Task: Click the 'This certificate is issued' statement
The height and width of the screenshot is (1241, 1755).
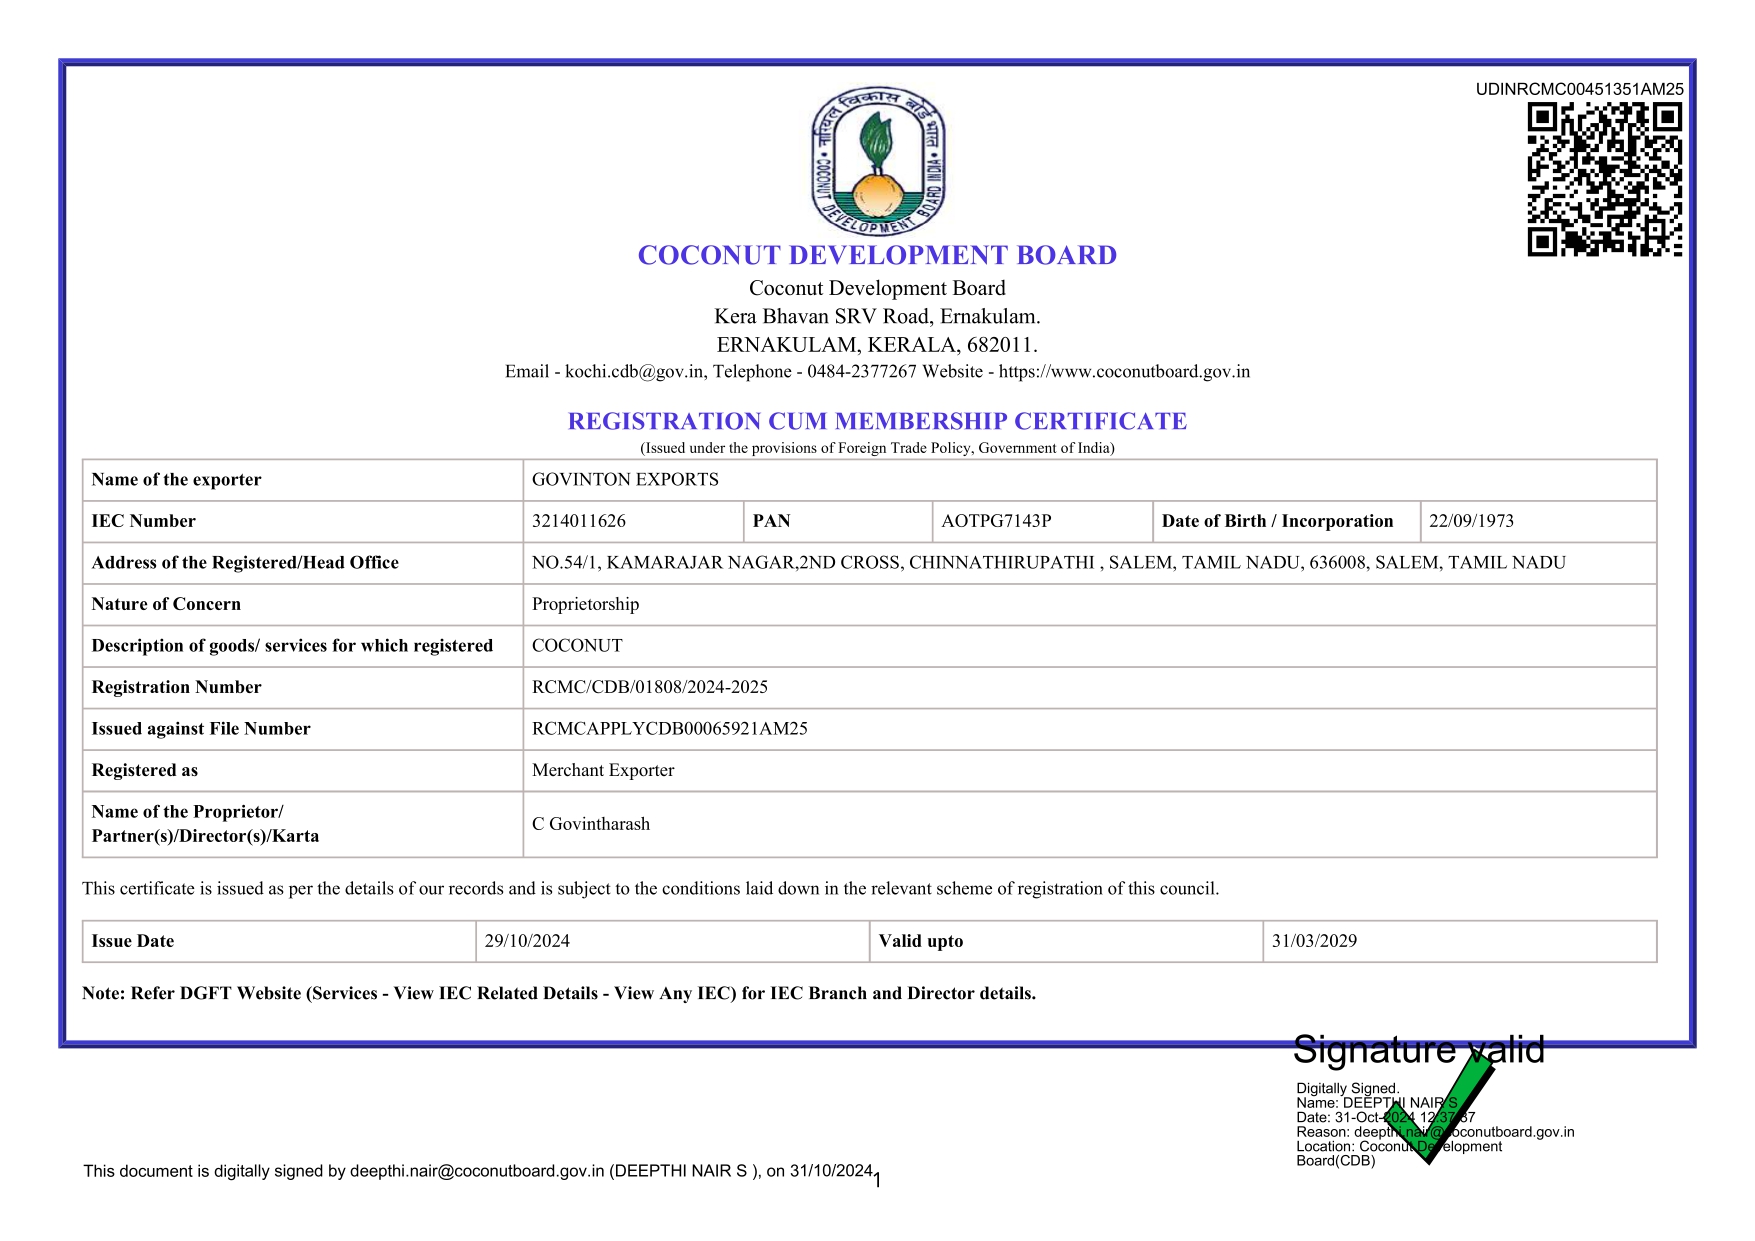Action: (651, 888)
